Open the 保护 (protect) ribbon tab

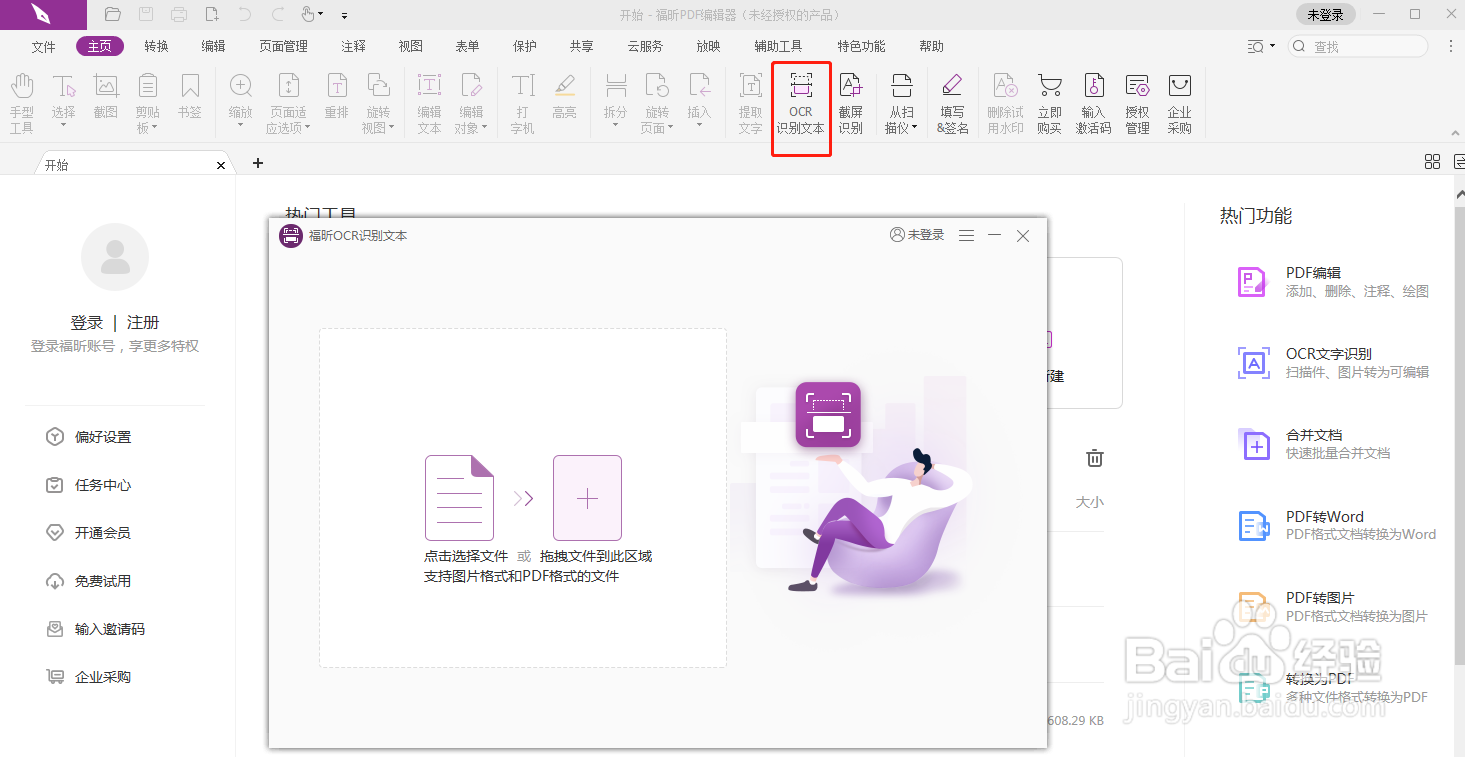[524, 46]
